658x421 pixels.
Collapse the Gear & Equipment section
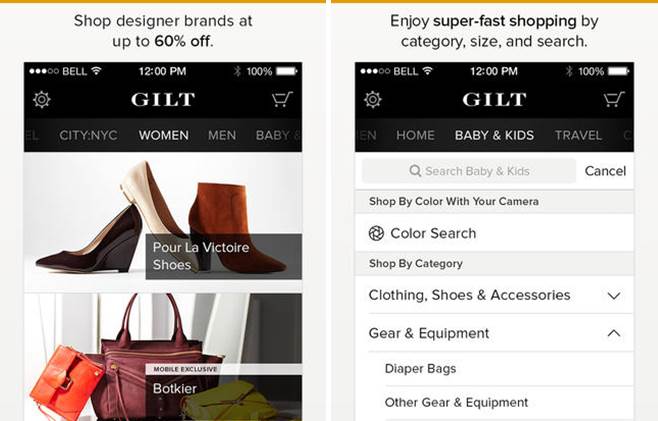click(614, 333)
